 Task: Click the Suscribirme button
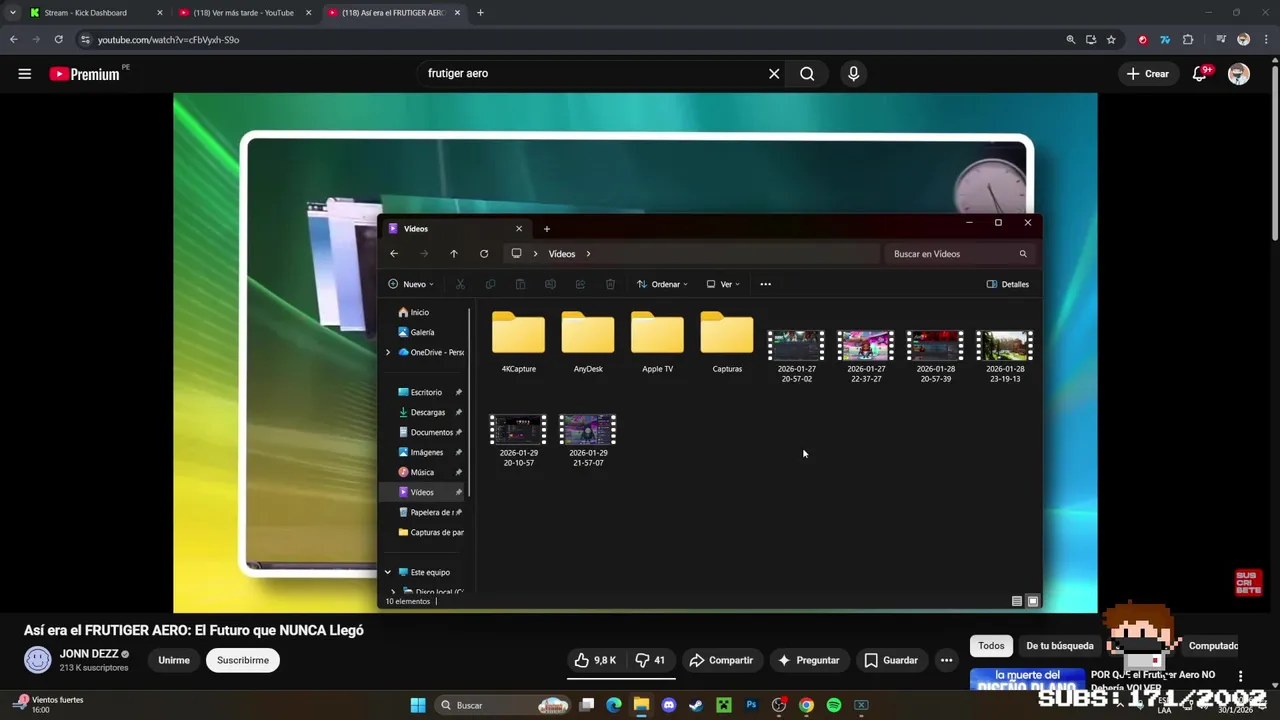click(x=243, y=660)
